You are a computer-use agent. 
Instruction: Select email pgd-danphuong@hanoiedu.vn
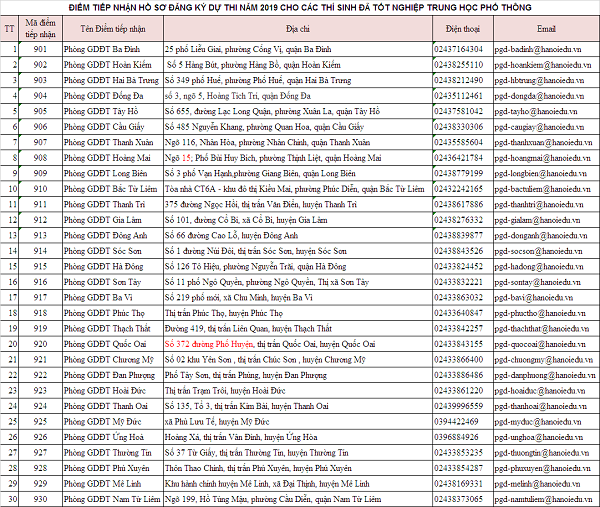coord(545,375)
